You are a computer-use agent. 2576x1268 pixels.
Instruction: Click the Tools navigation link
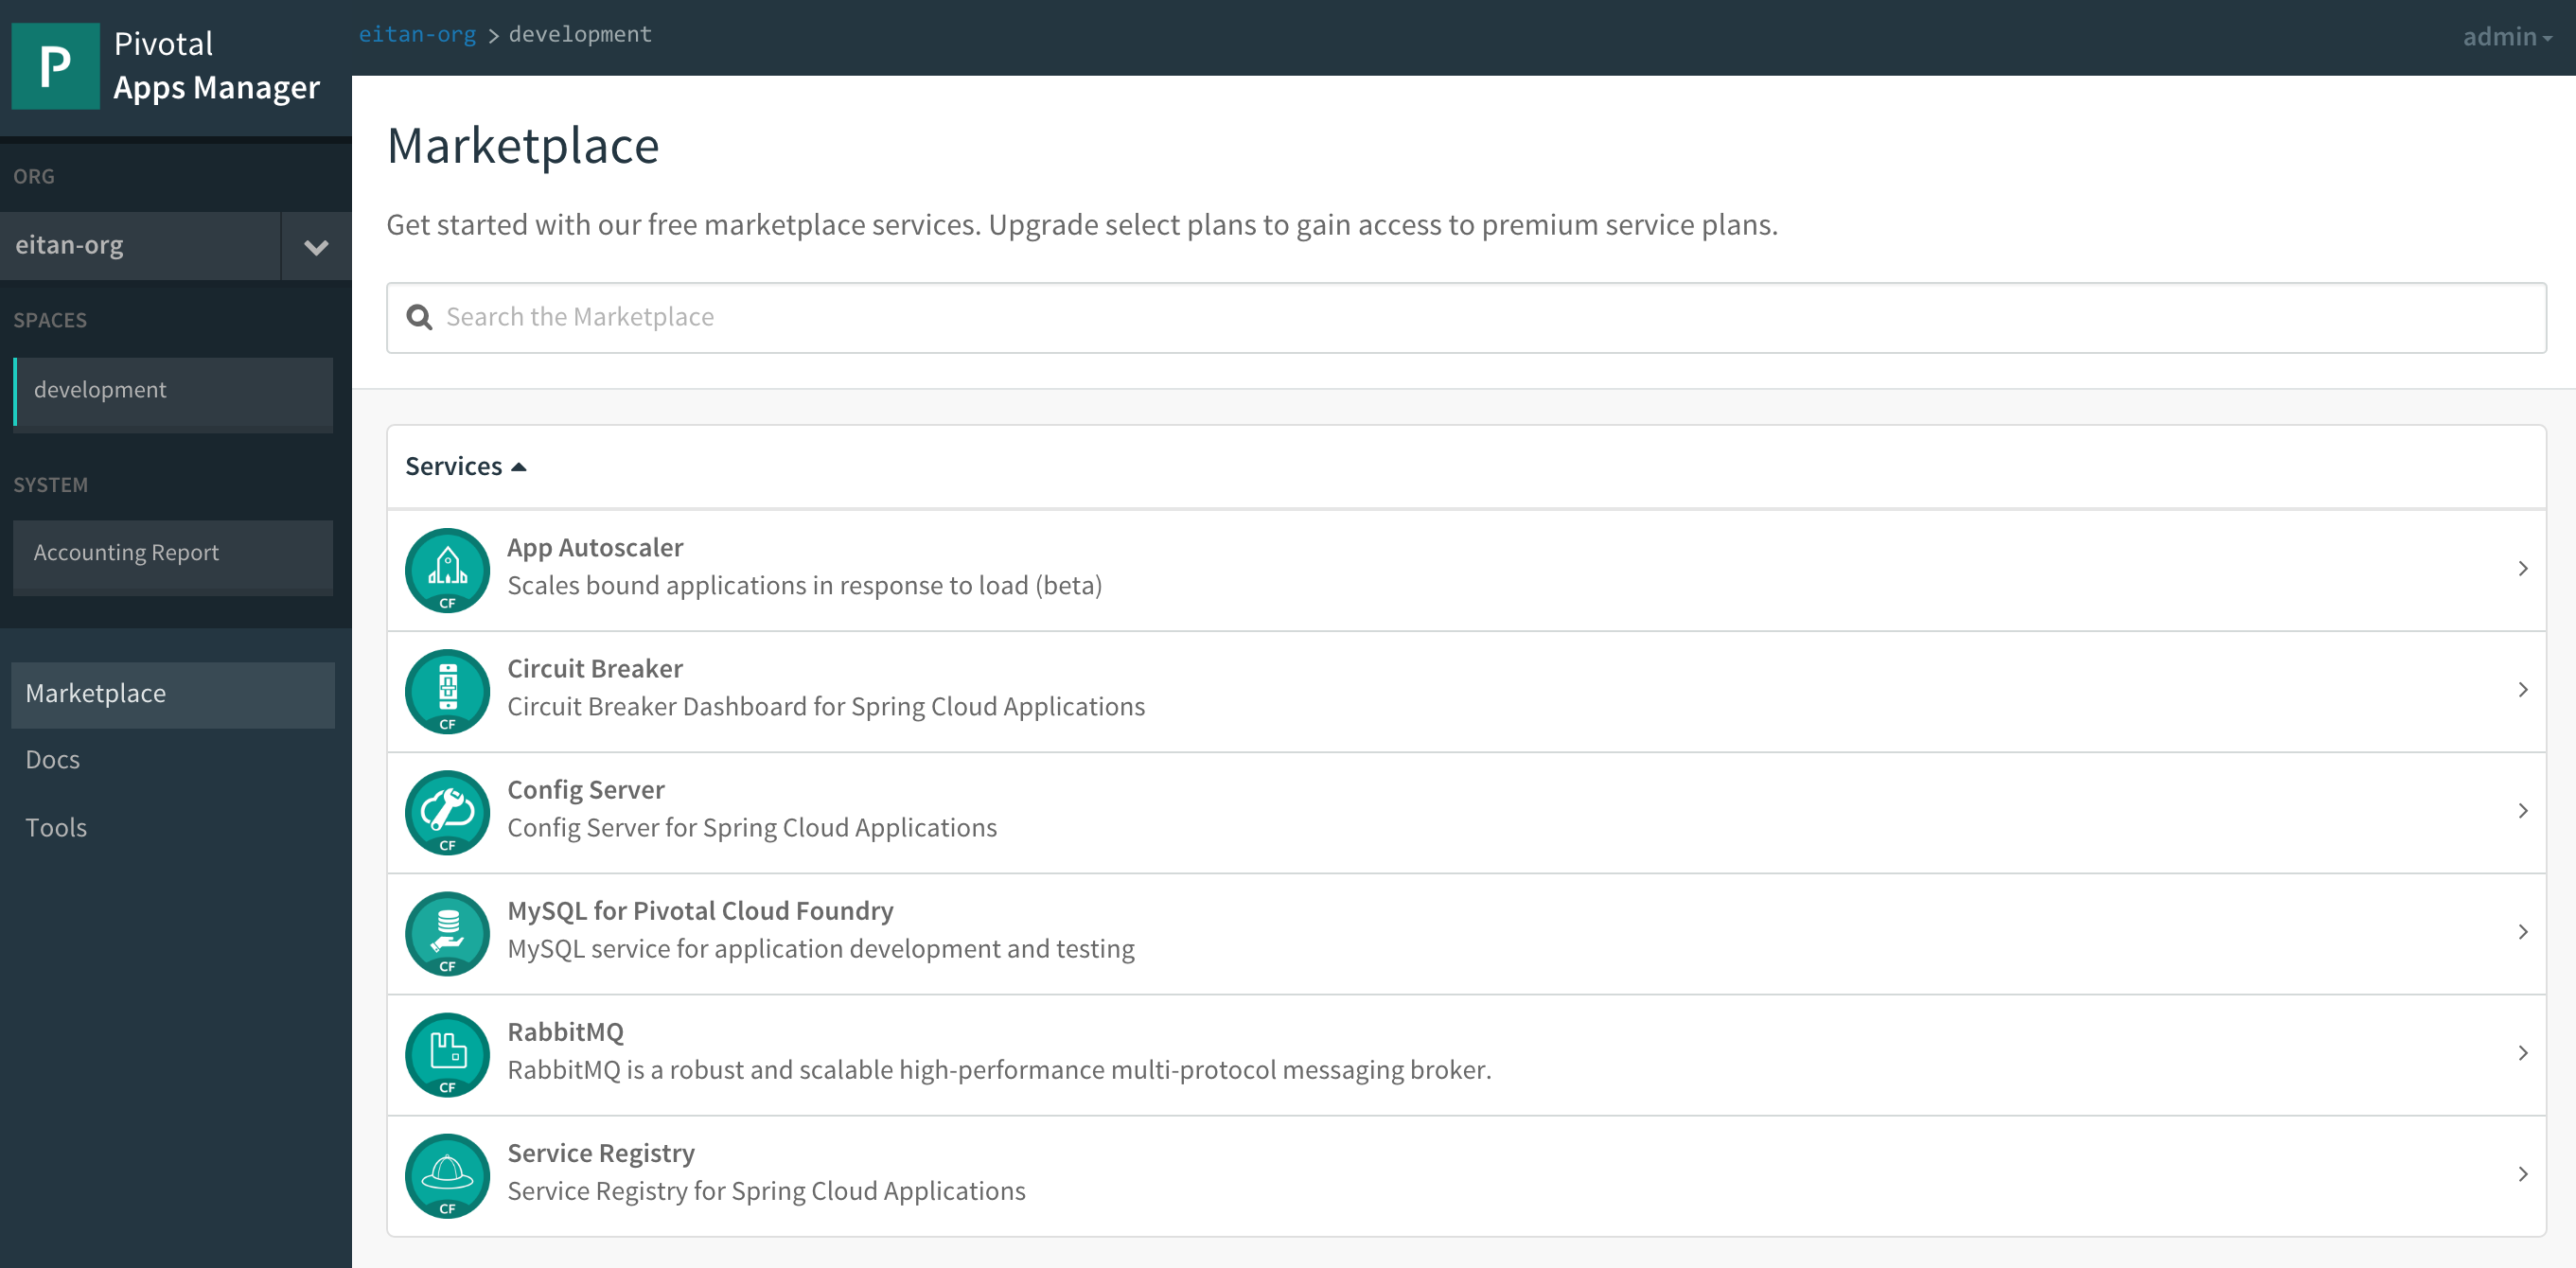[58, 826]
